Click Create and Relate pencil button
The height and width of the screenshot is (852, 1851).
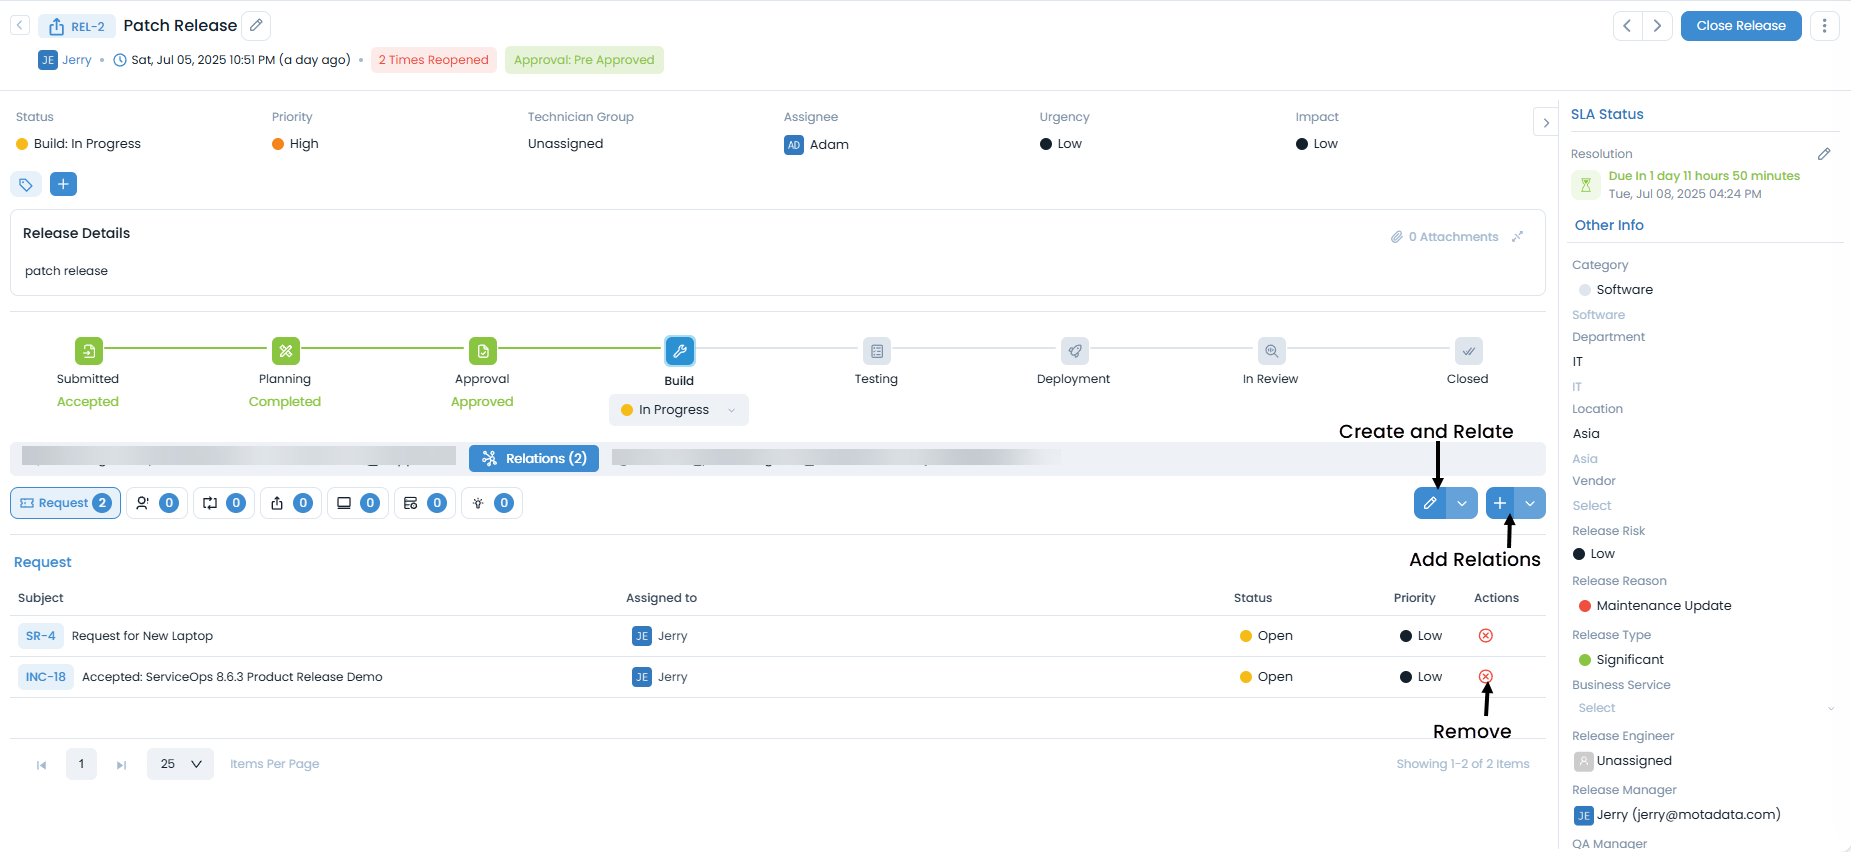pos(1430,503)
